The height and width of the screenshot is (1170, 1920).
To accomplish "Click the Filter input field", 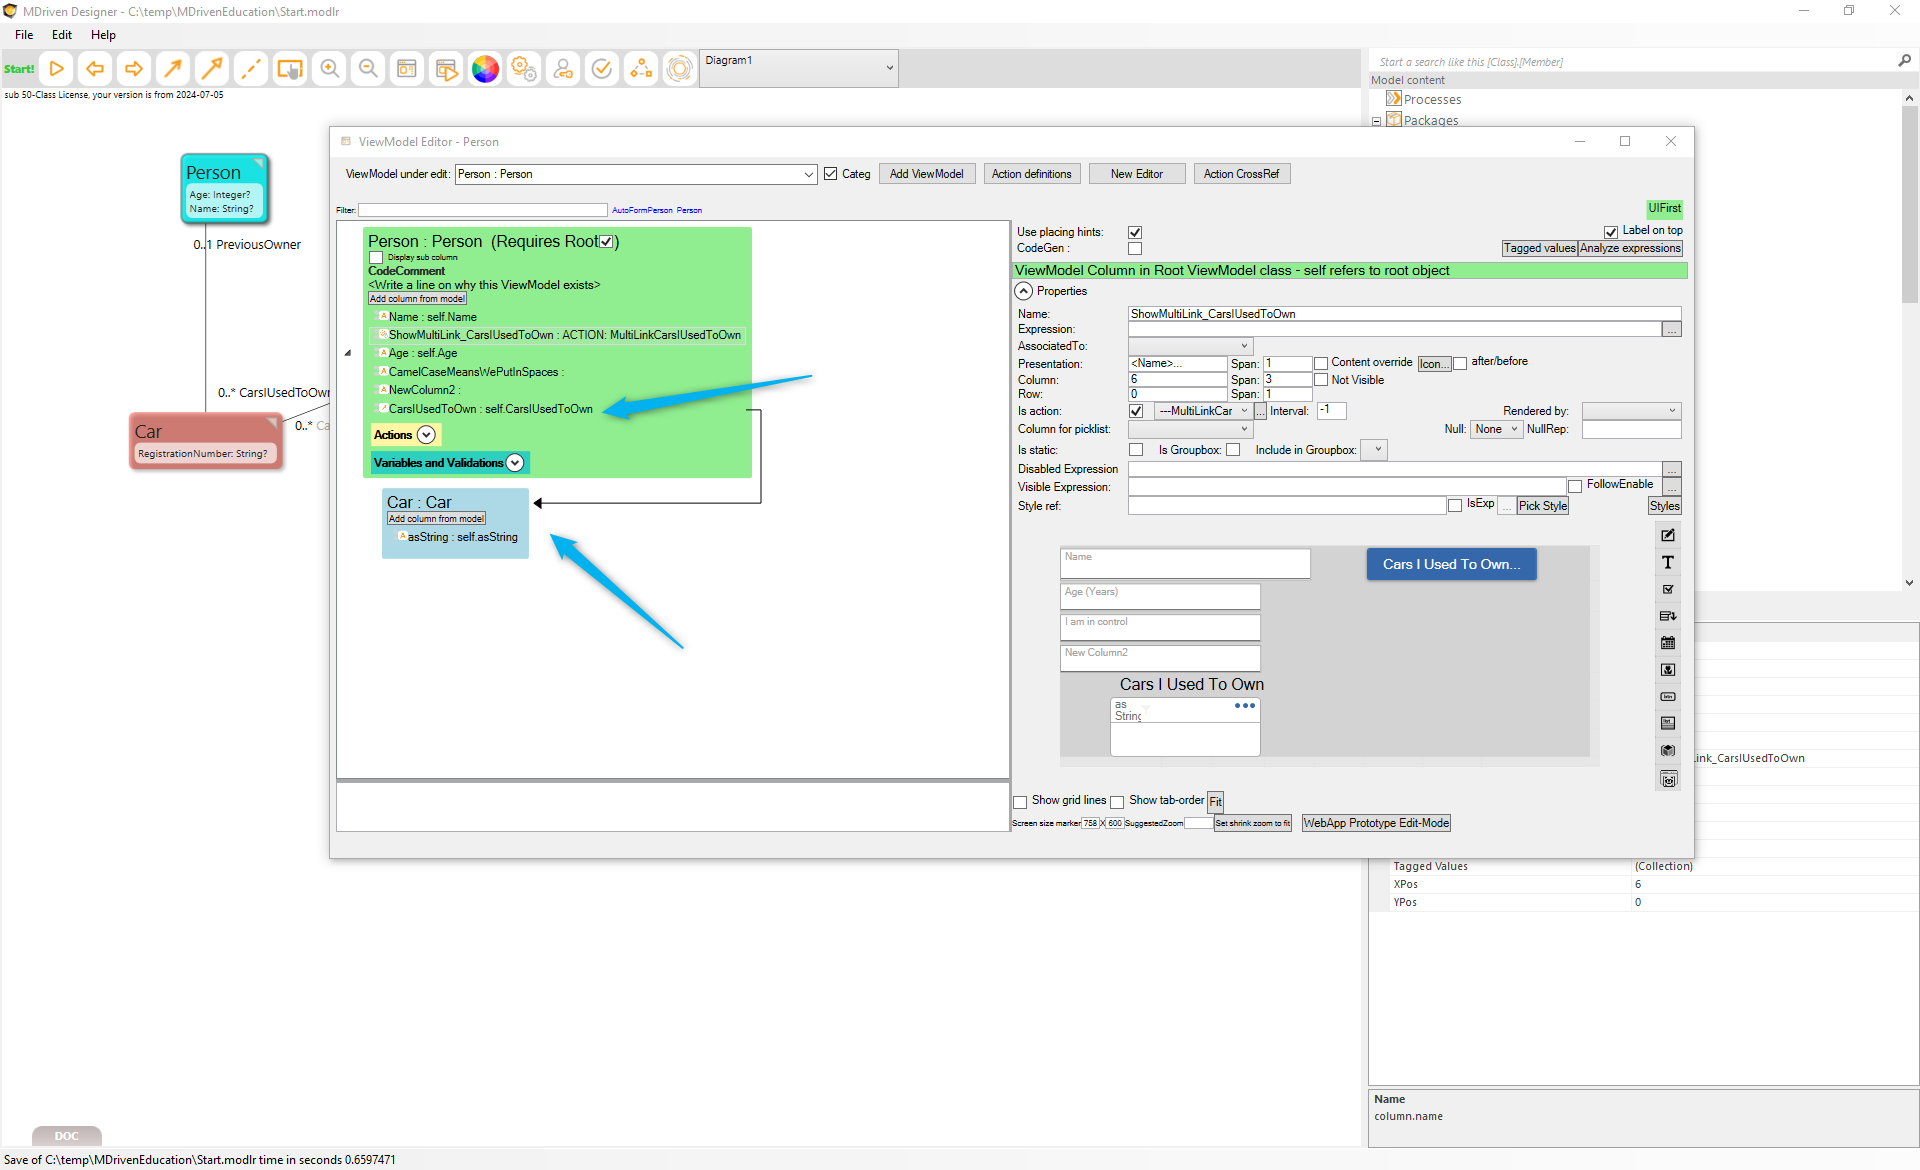I will [482, 210].
